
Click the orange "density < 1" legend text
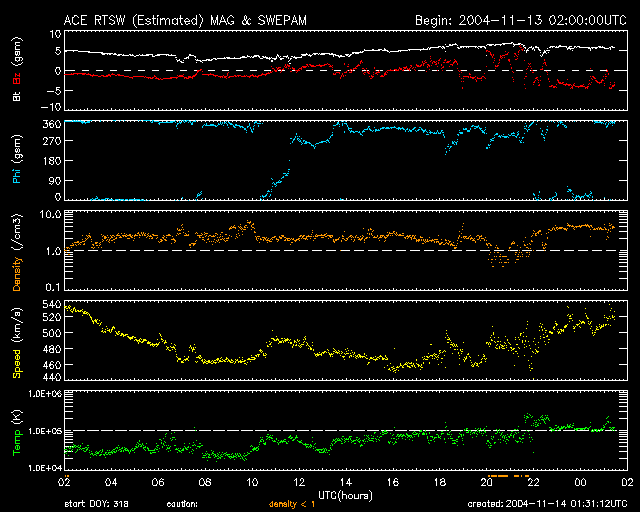coord(292,504)
